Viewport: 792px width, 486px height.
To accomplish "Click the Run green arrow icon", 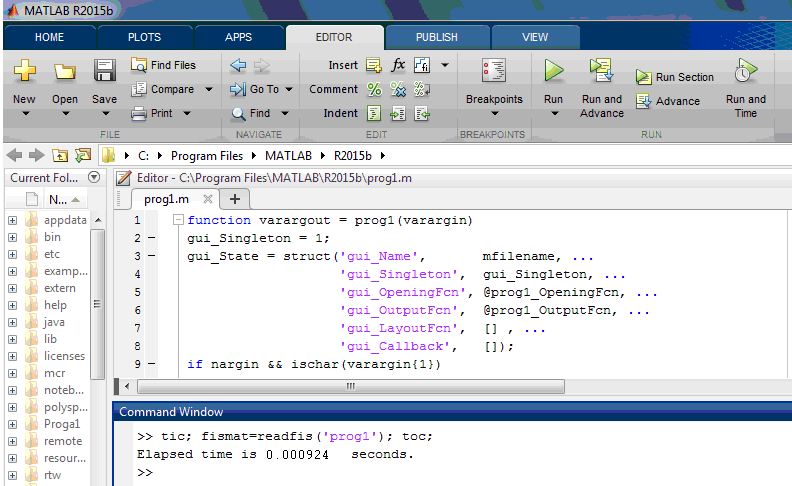I will [x=554, y=71].
